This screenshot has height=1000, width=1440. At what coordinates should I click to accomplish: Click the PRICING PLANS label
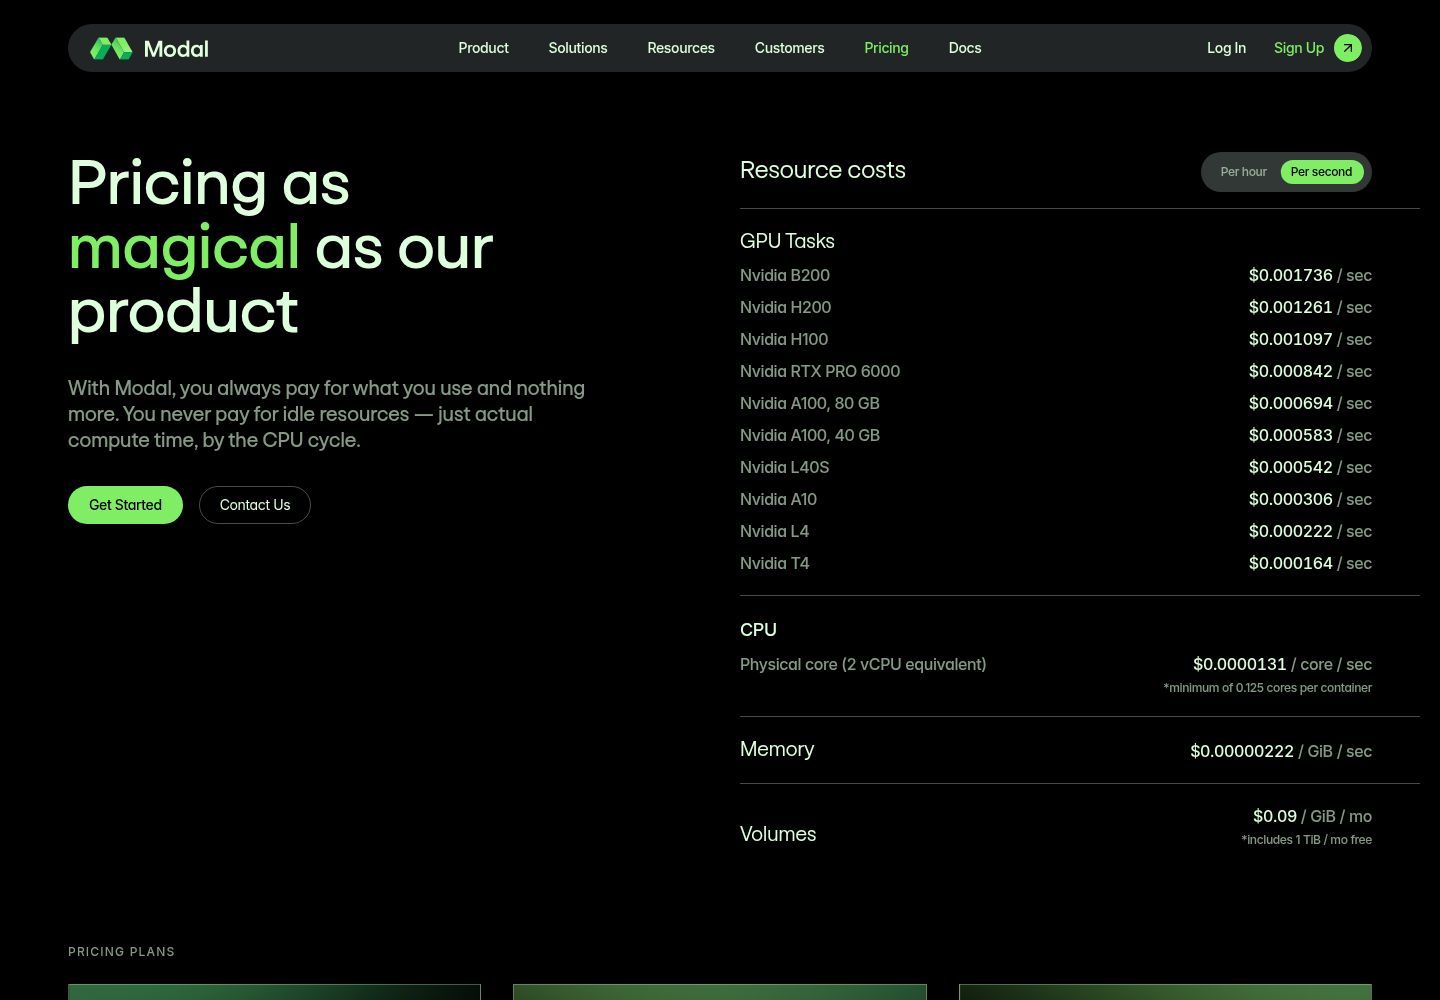(x=121, y=952)
